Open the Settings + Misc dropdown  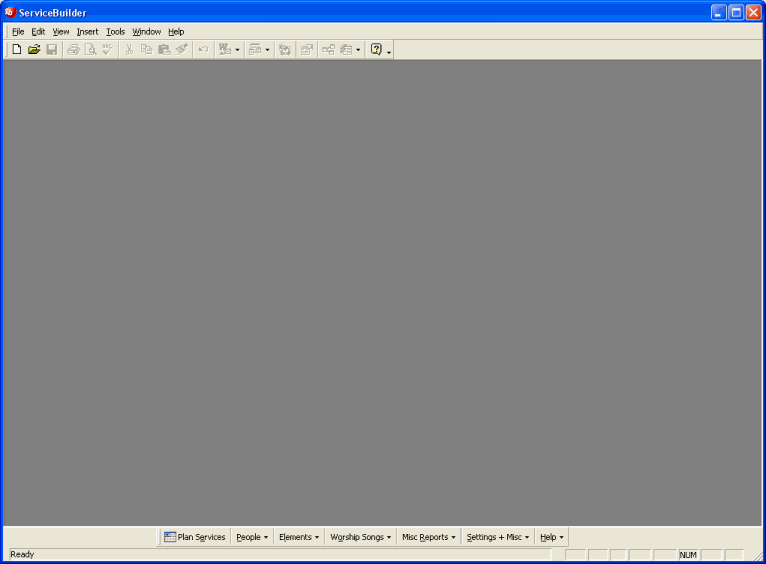coord(497,537)
